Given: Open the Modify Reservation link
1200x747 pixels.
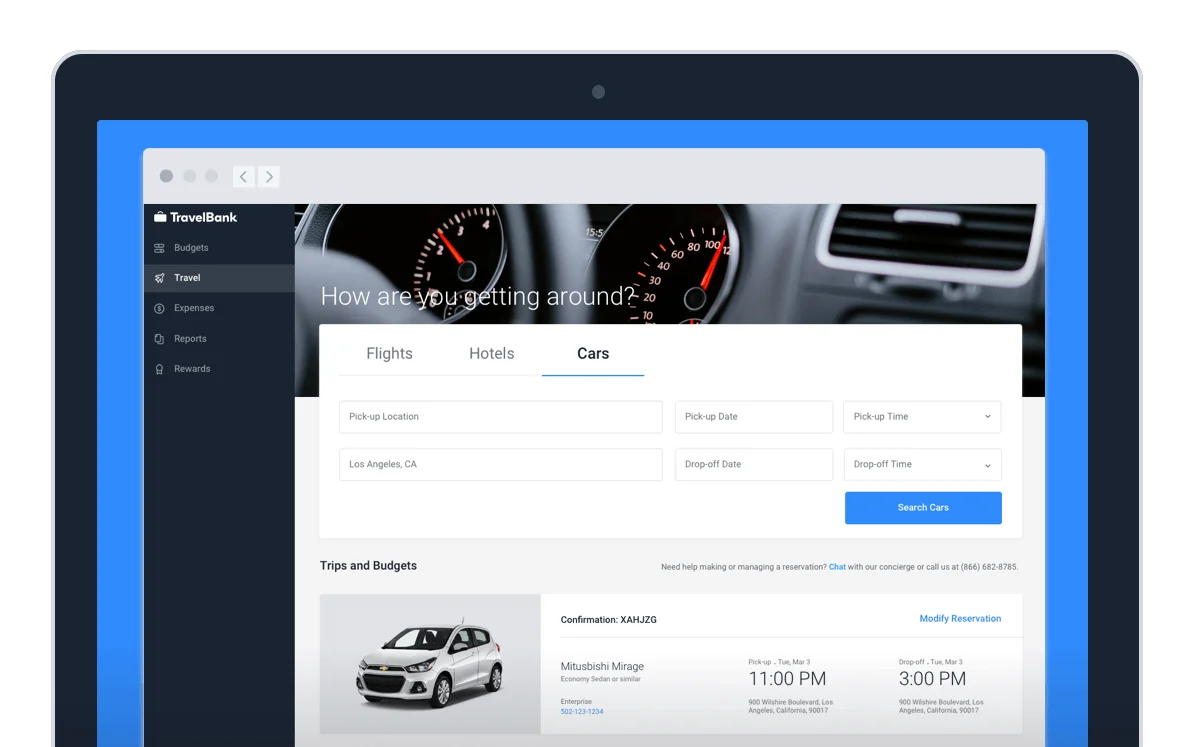Looking at the screenshot, I should point(960,619).
